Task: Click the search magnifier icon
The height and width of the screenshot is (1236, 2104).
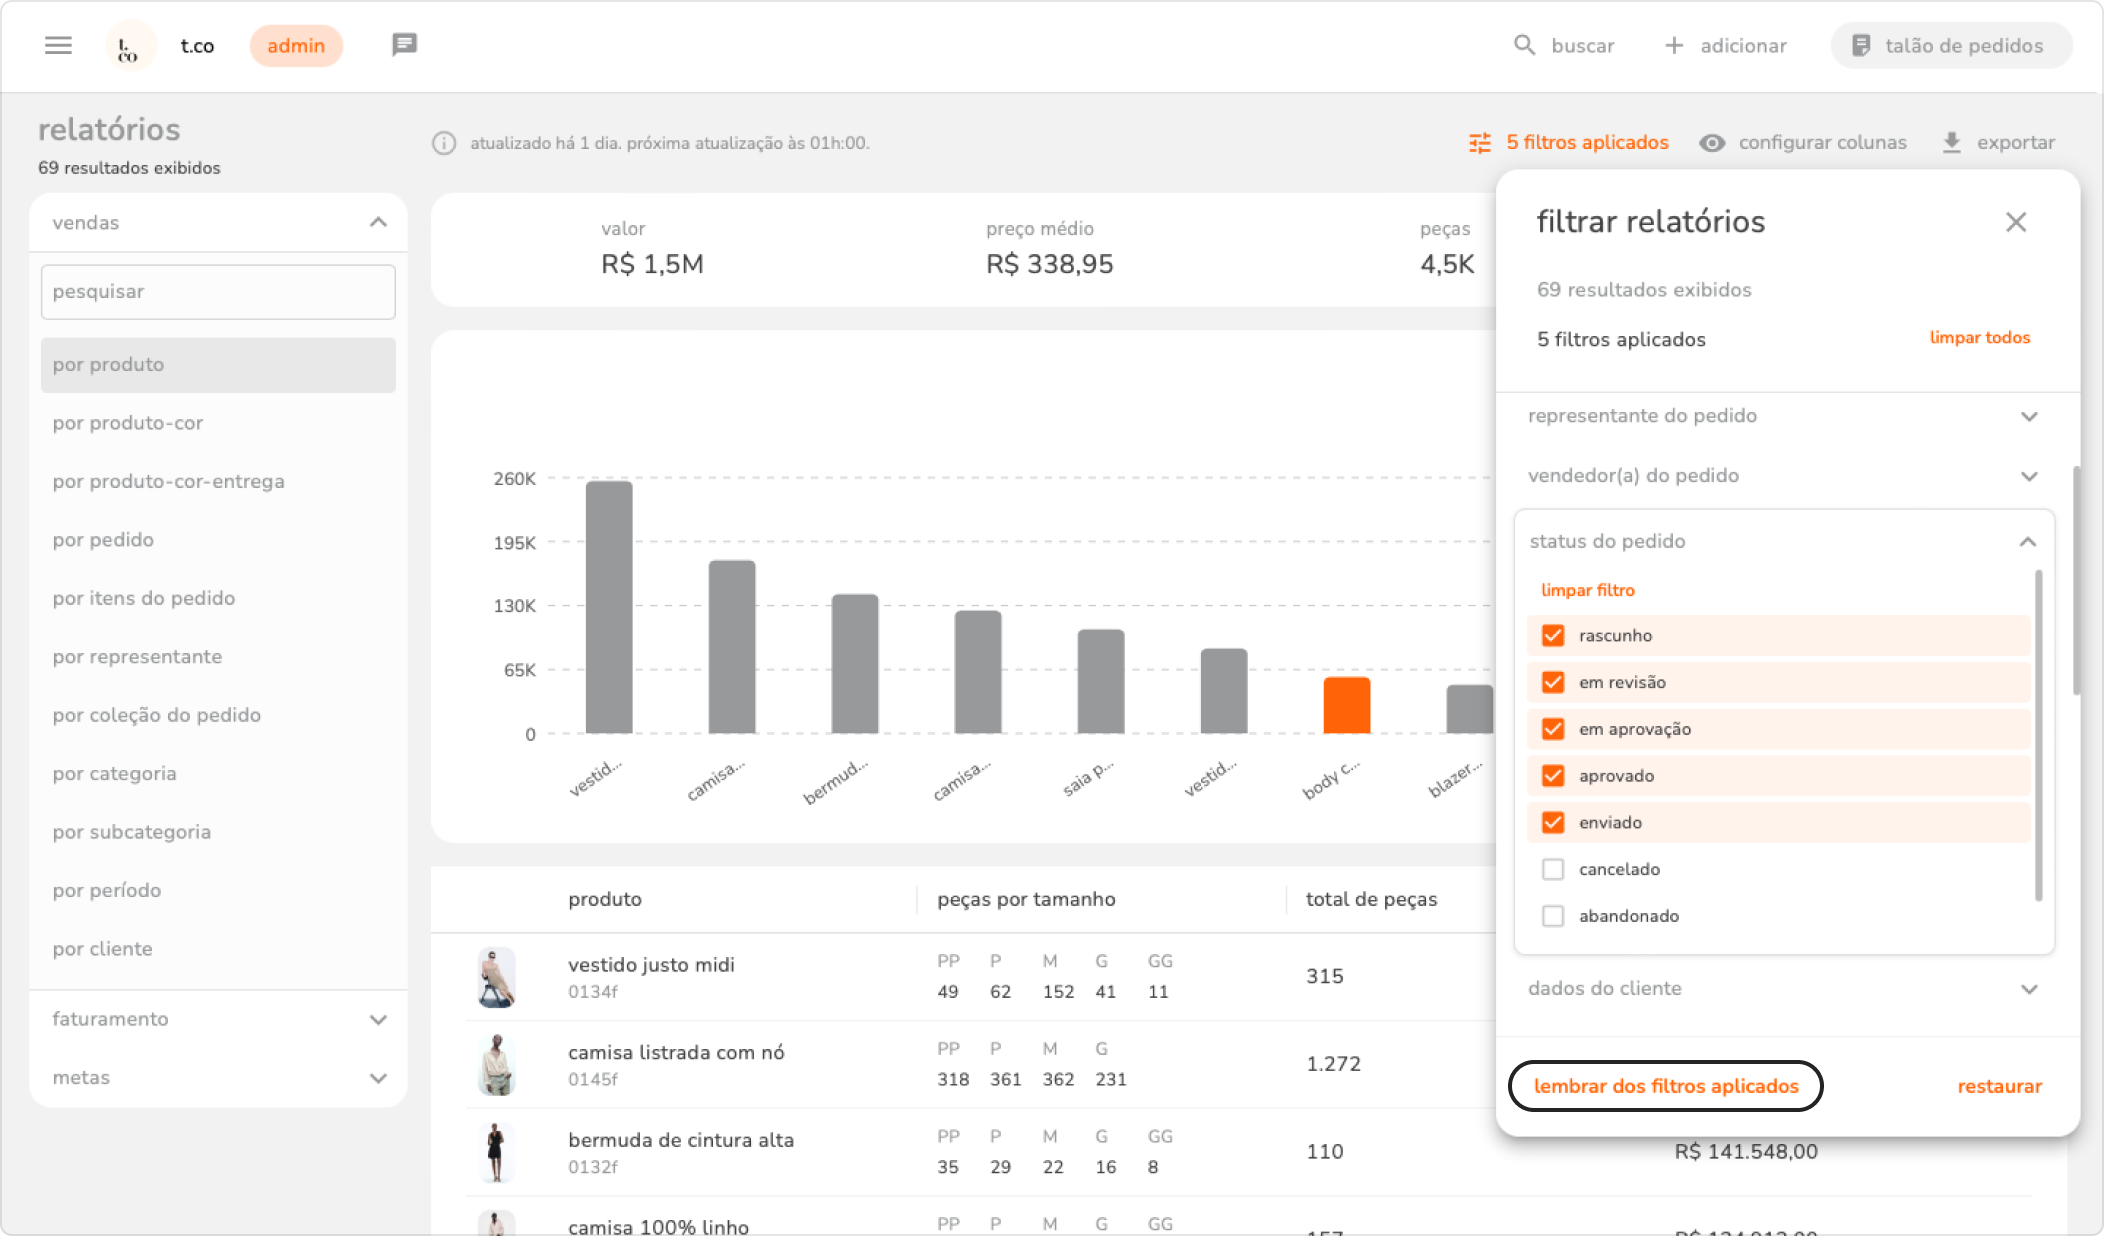Action: 1524,45
